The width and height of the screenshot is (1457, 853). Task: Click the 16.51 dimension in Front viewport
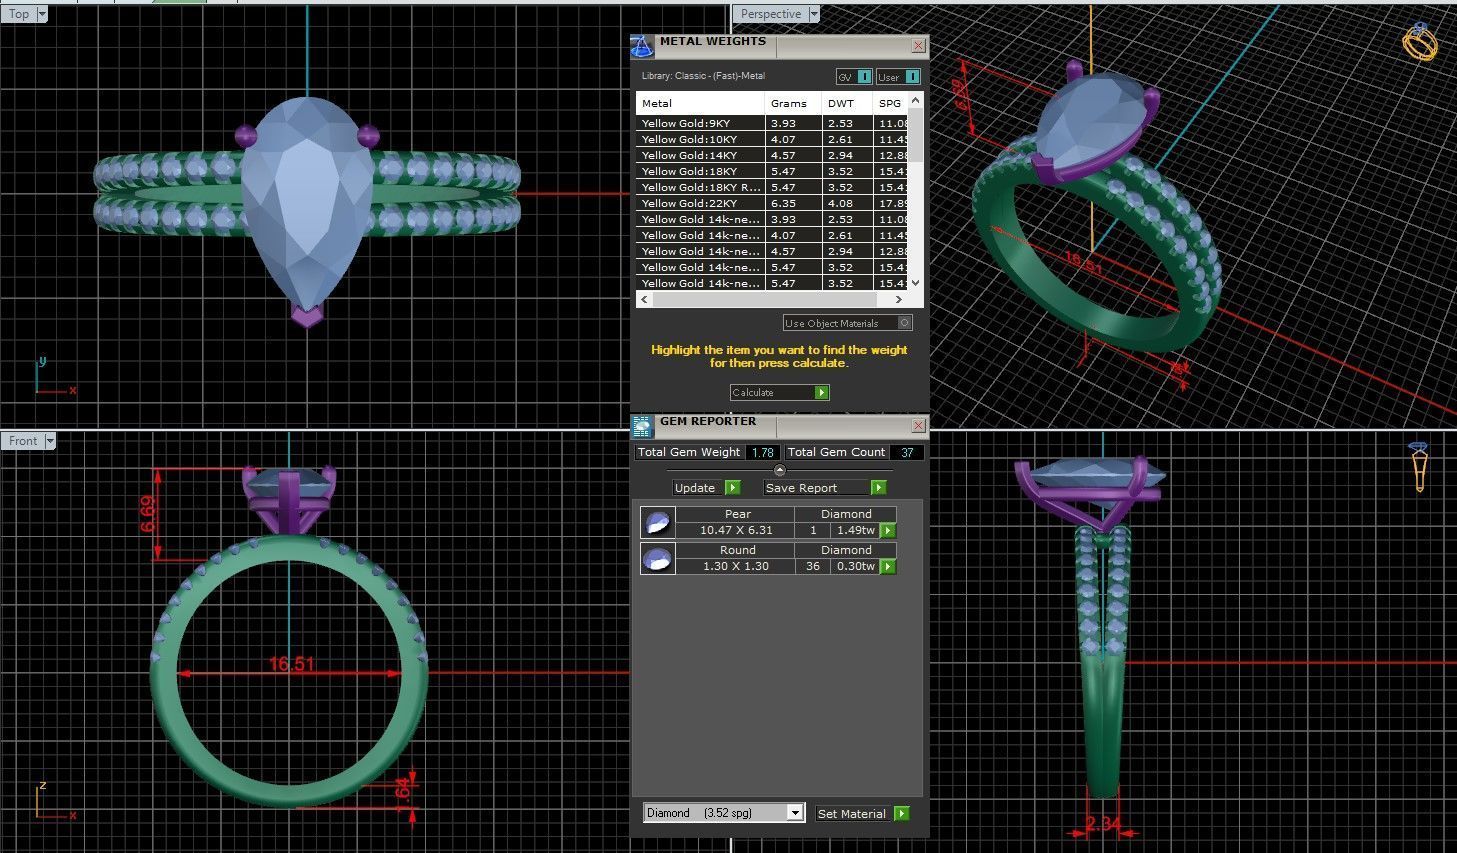pyautogui.click(x=291, y=664)
